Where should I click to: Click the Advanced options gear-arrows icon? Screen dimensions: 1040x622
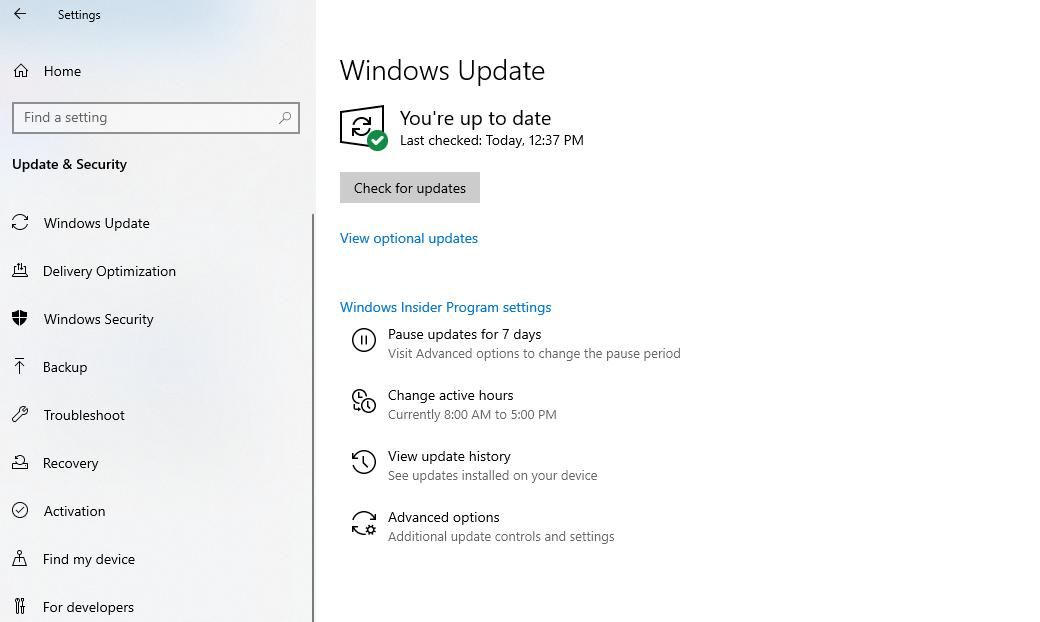click(363, 523)
